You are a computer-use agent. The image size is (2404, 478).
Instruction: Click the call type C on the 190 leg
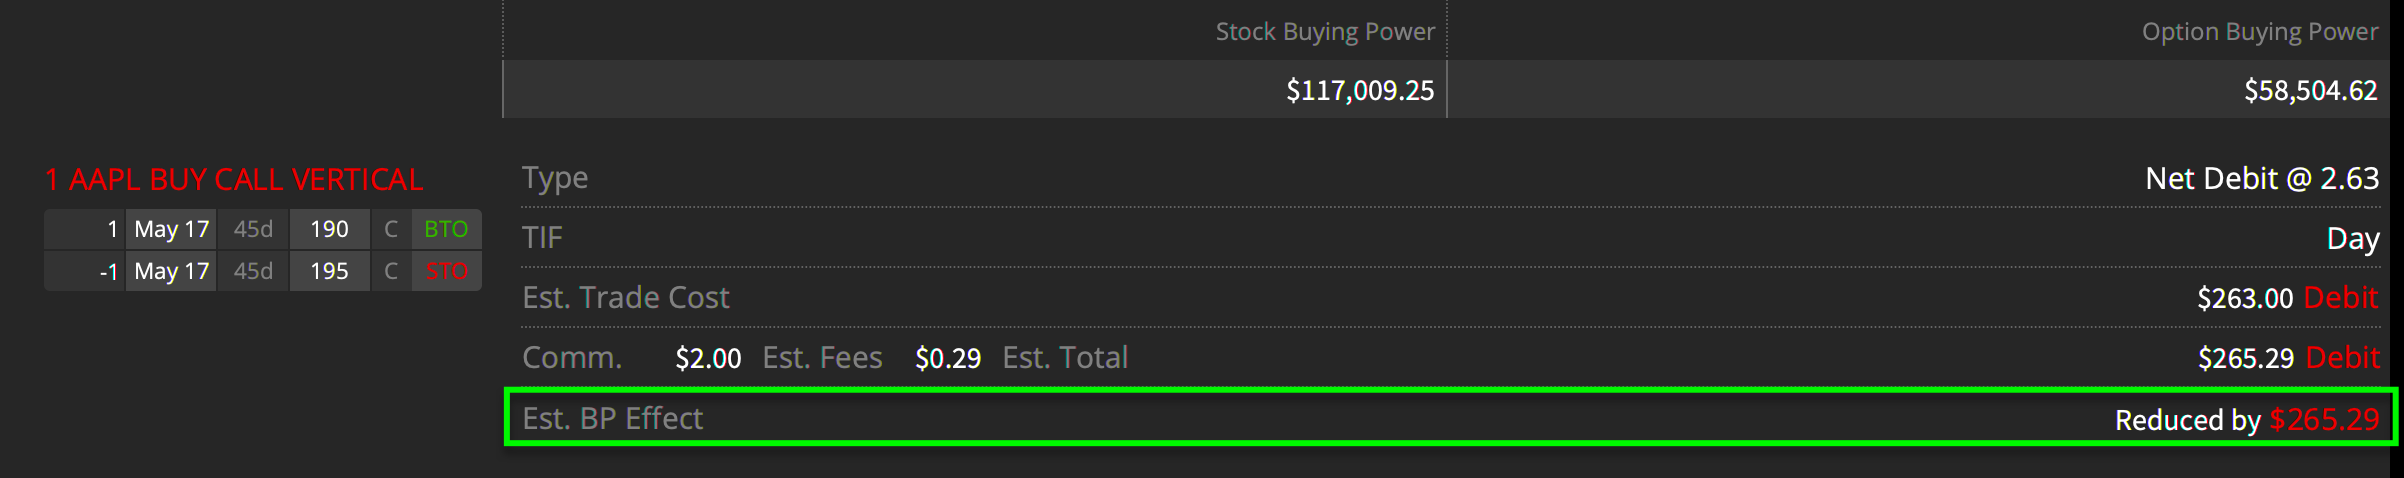[x=391, y=229]
